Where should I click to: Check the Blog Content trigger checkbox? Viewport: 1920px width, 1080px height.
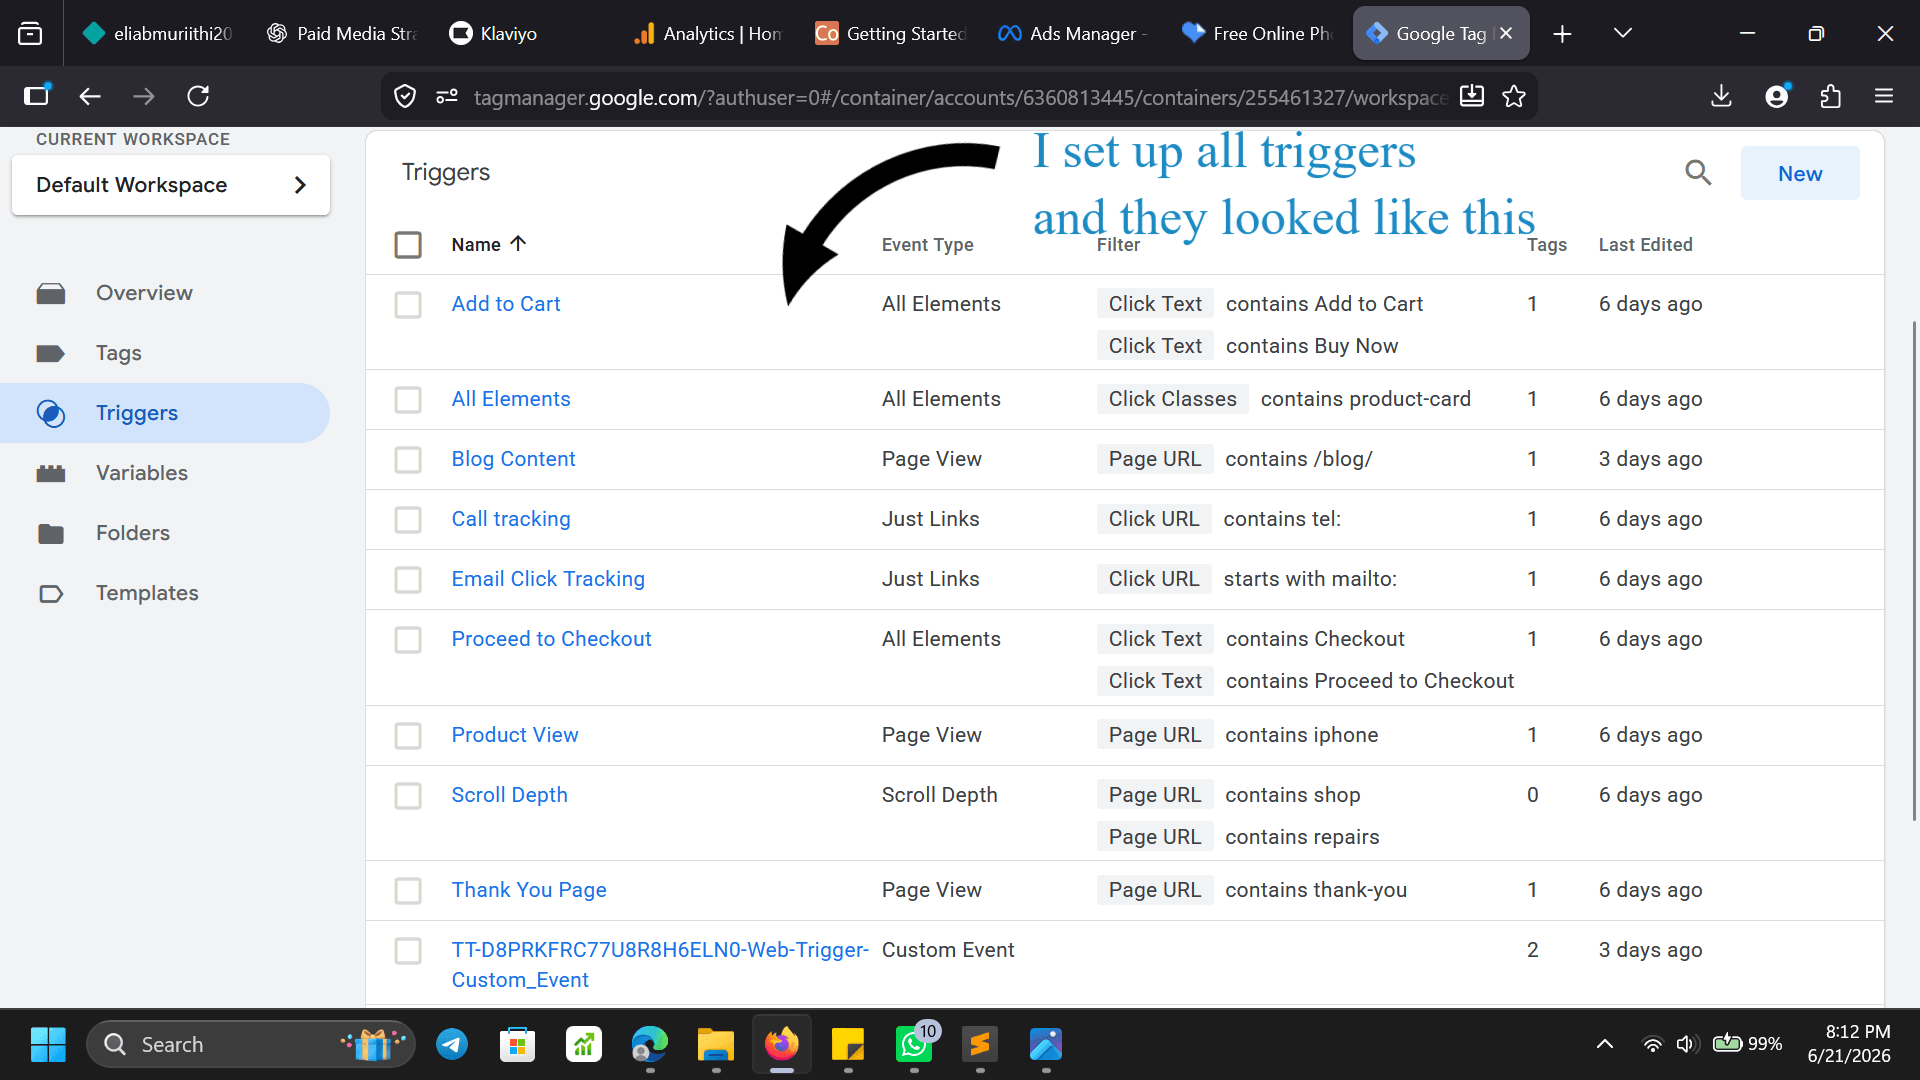[408, 460]
